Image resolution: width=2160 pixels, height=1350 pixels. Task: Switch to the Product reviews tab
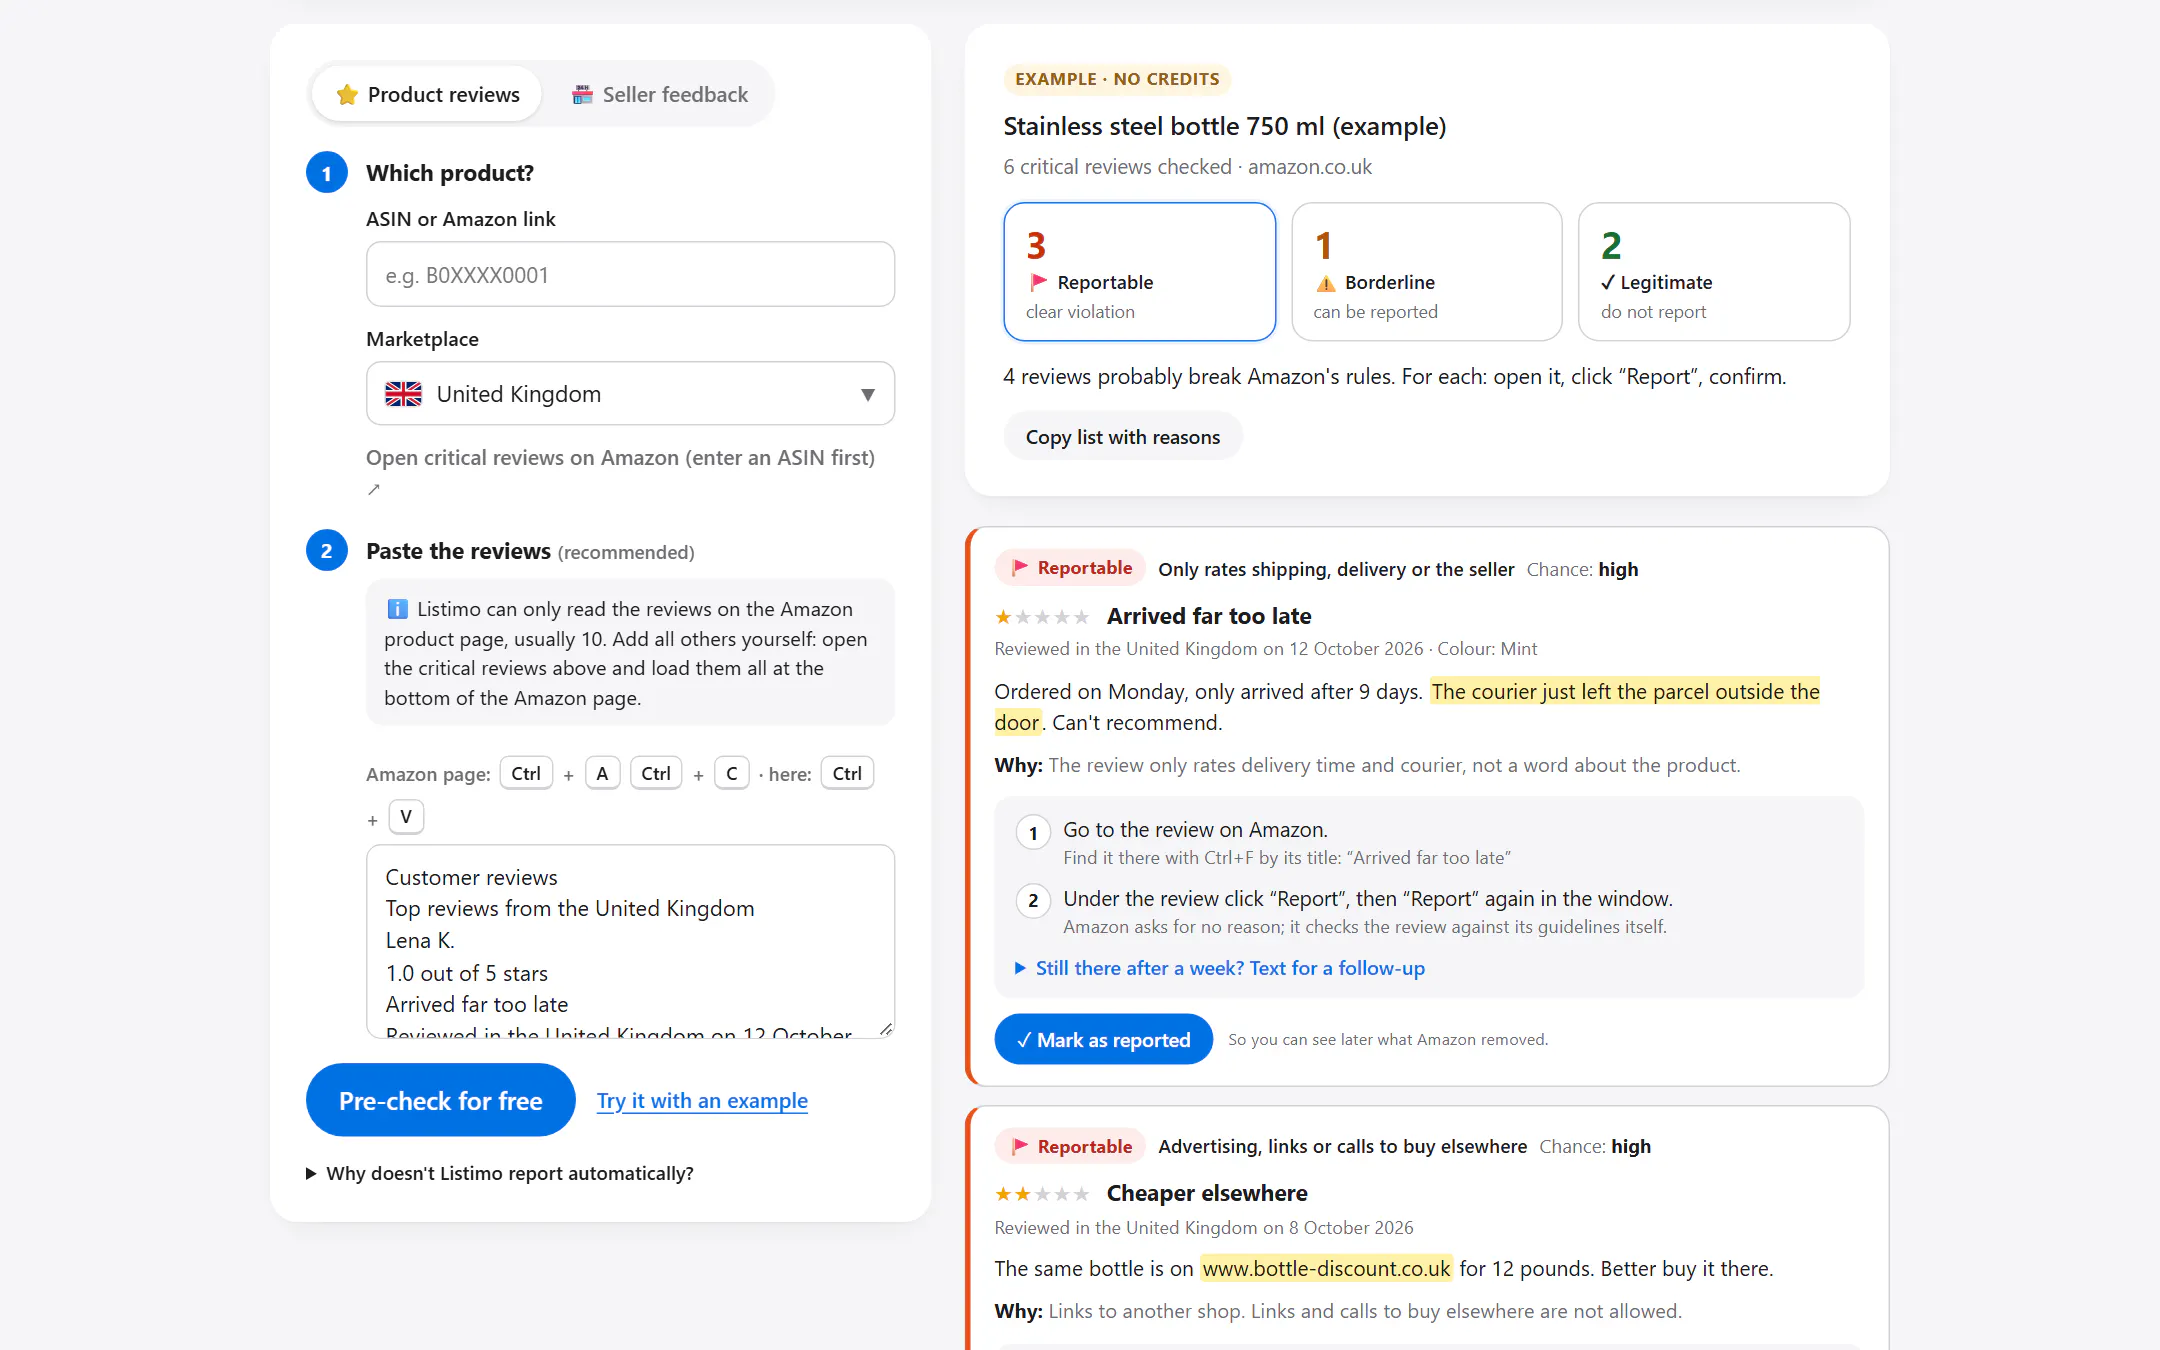click(x=427, y=94)
